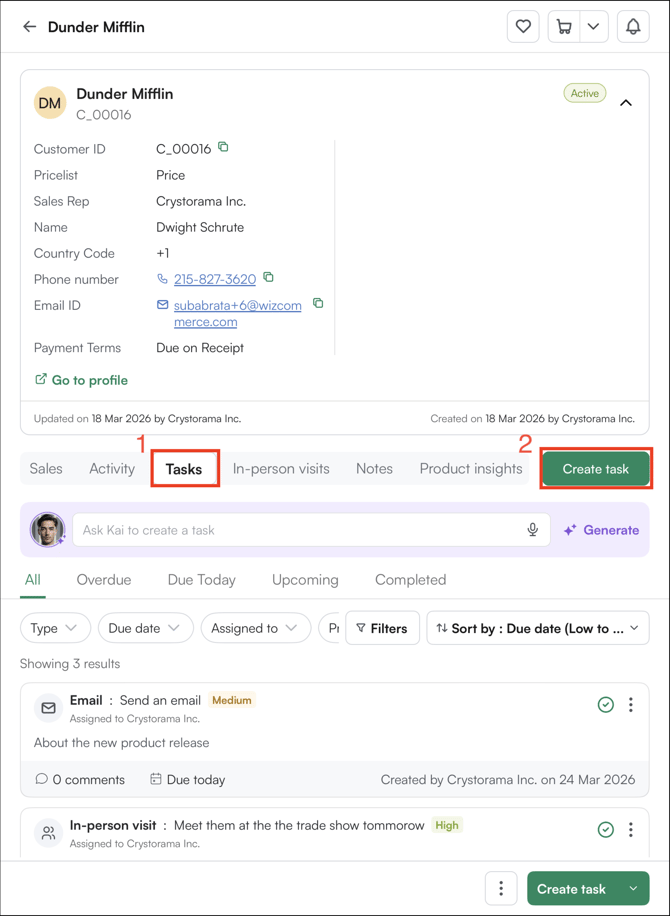670x916 pixels.
Task: Click 'About the new product release' text
Action: pos(121,742)
